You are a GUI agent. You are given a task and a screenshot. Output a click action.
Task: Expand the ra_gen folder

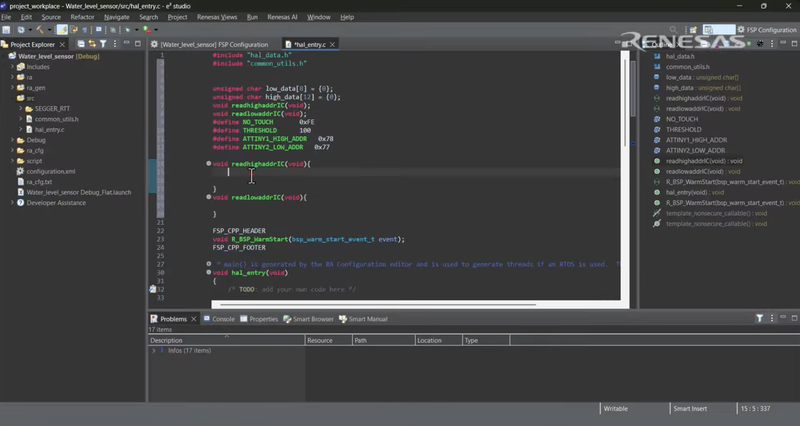coord(12,88)
